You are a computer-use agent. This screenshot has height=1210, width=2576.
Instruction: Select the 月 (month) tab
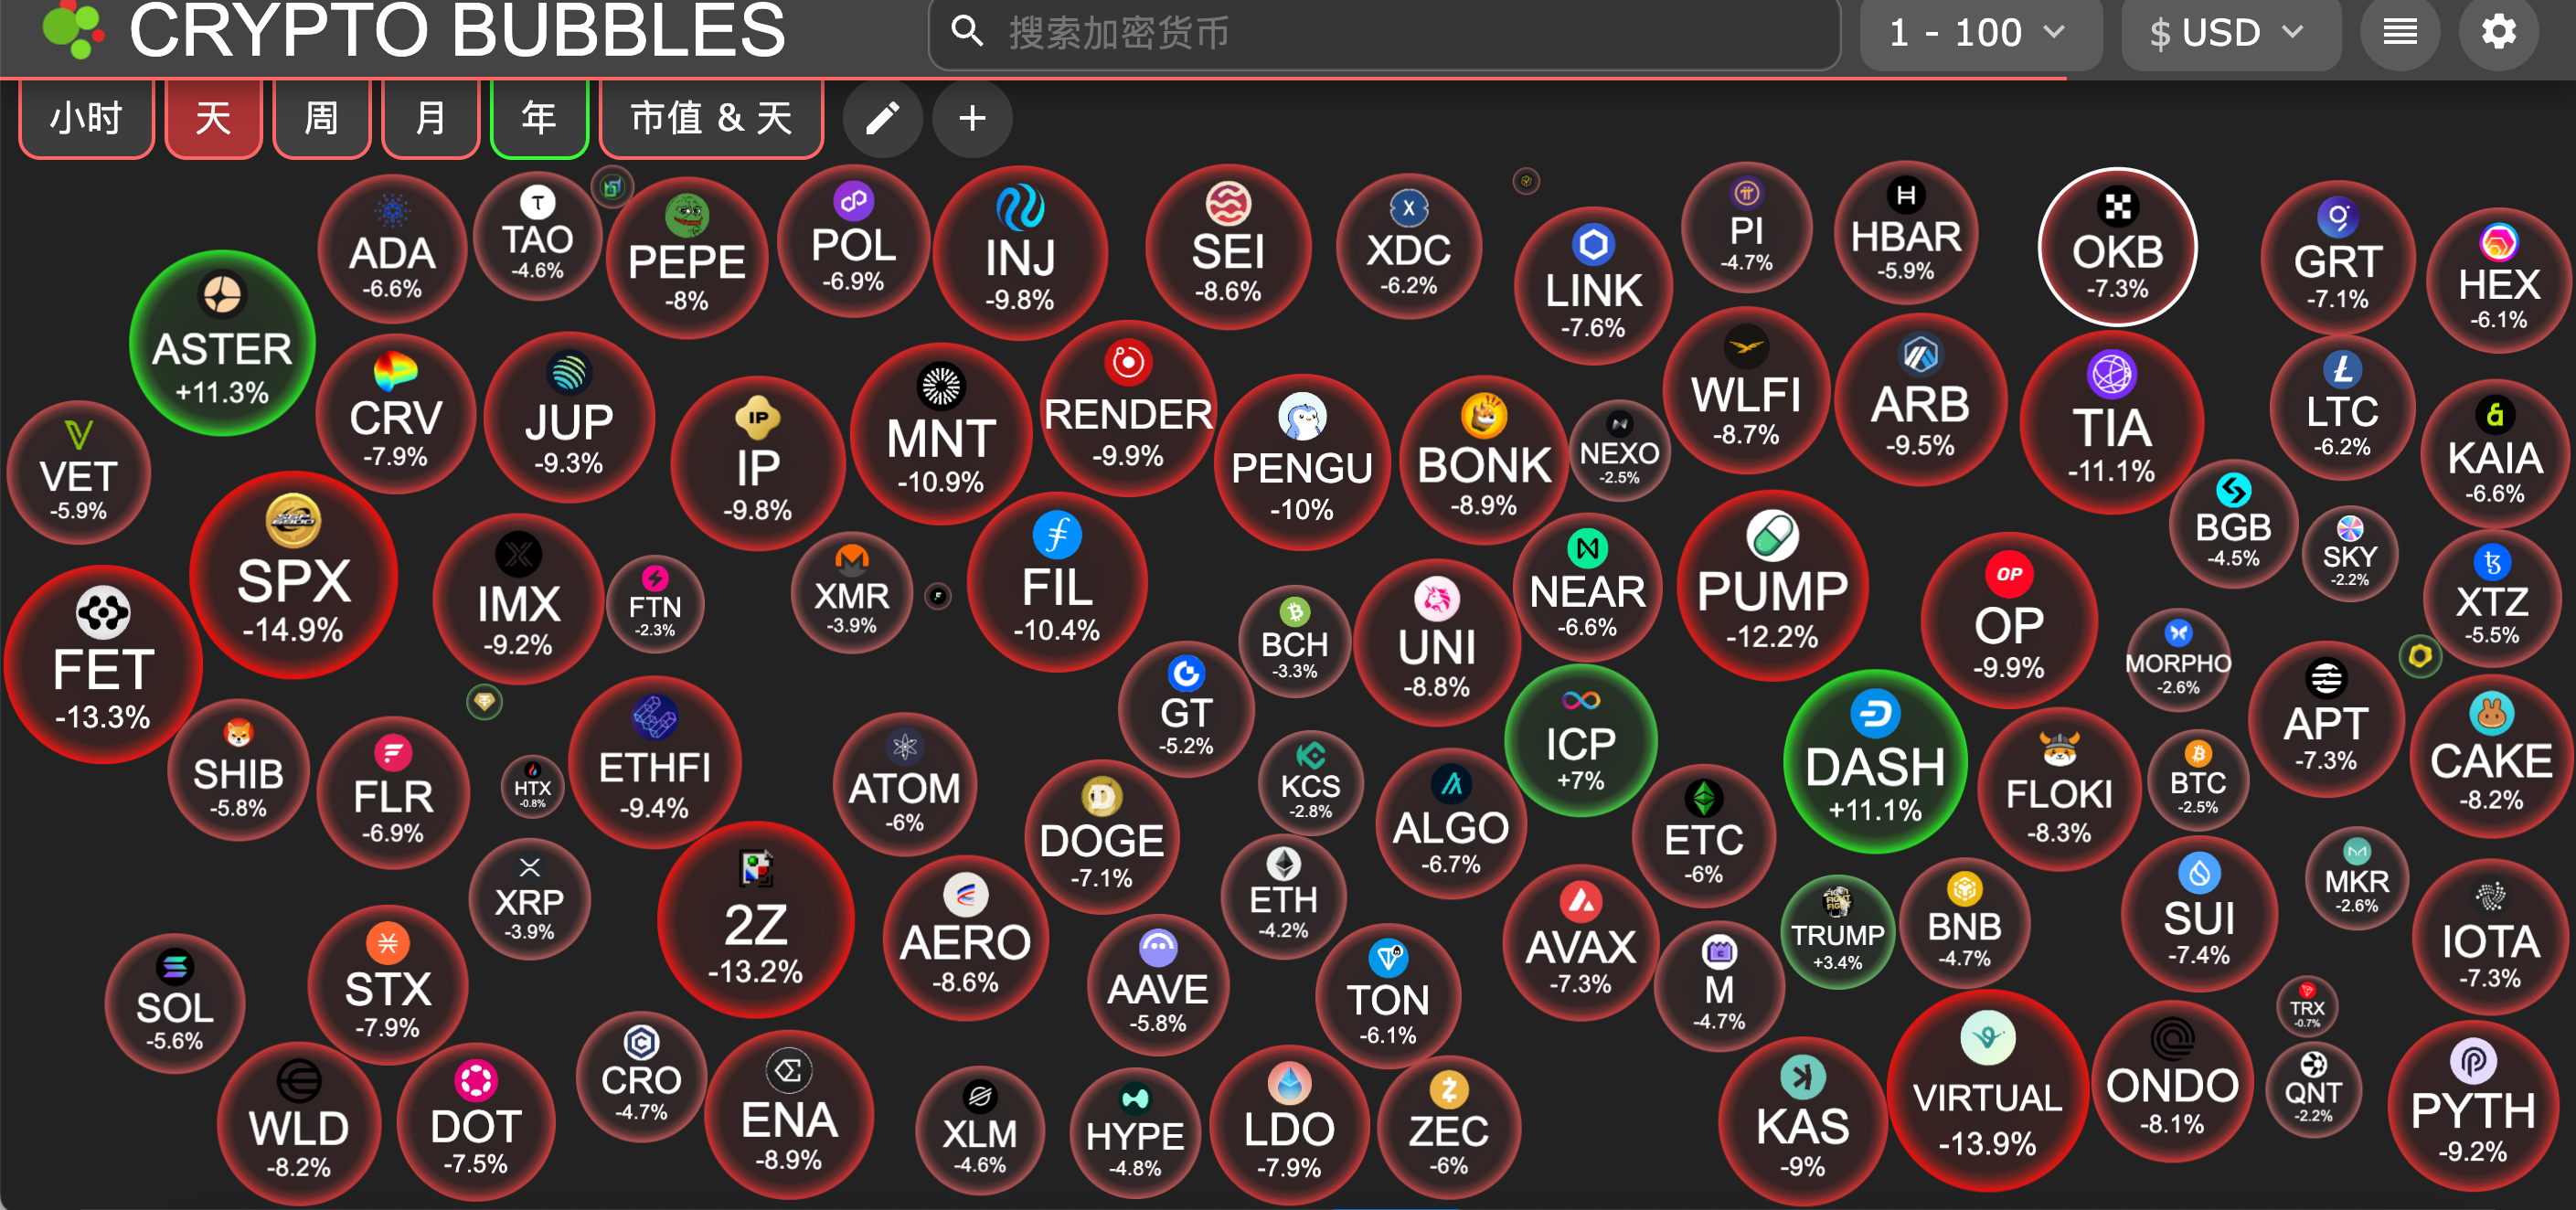(430, 119)
